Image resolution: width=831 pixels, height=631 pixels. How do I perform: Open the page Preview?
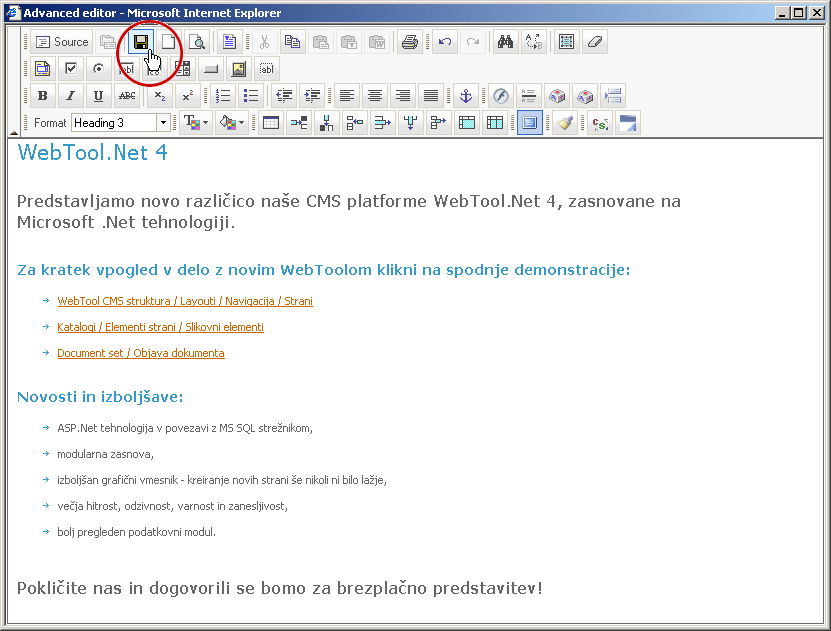(x=197, y=42)
